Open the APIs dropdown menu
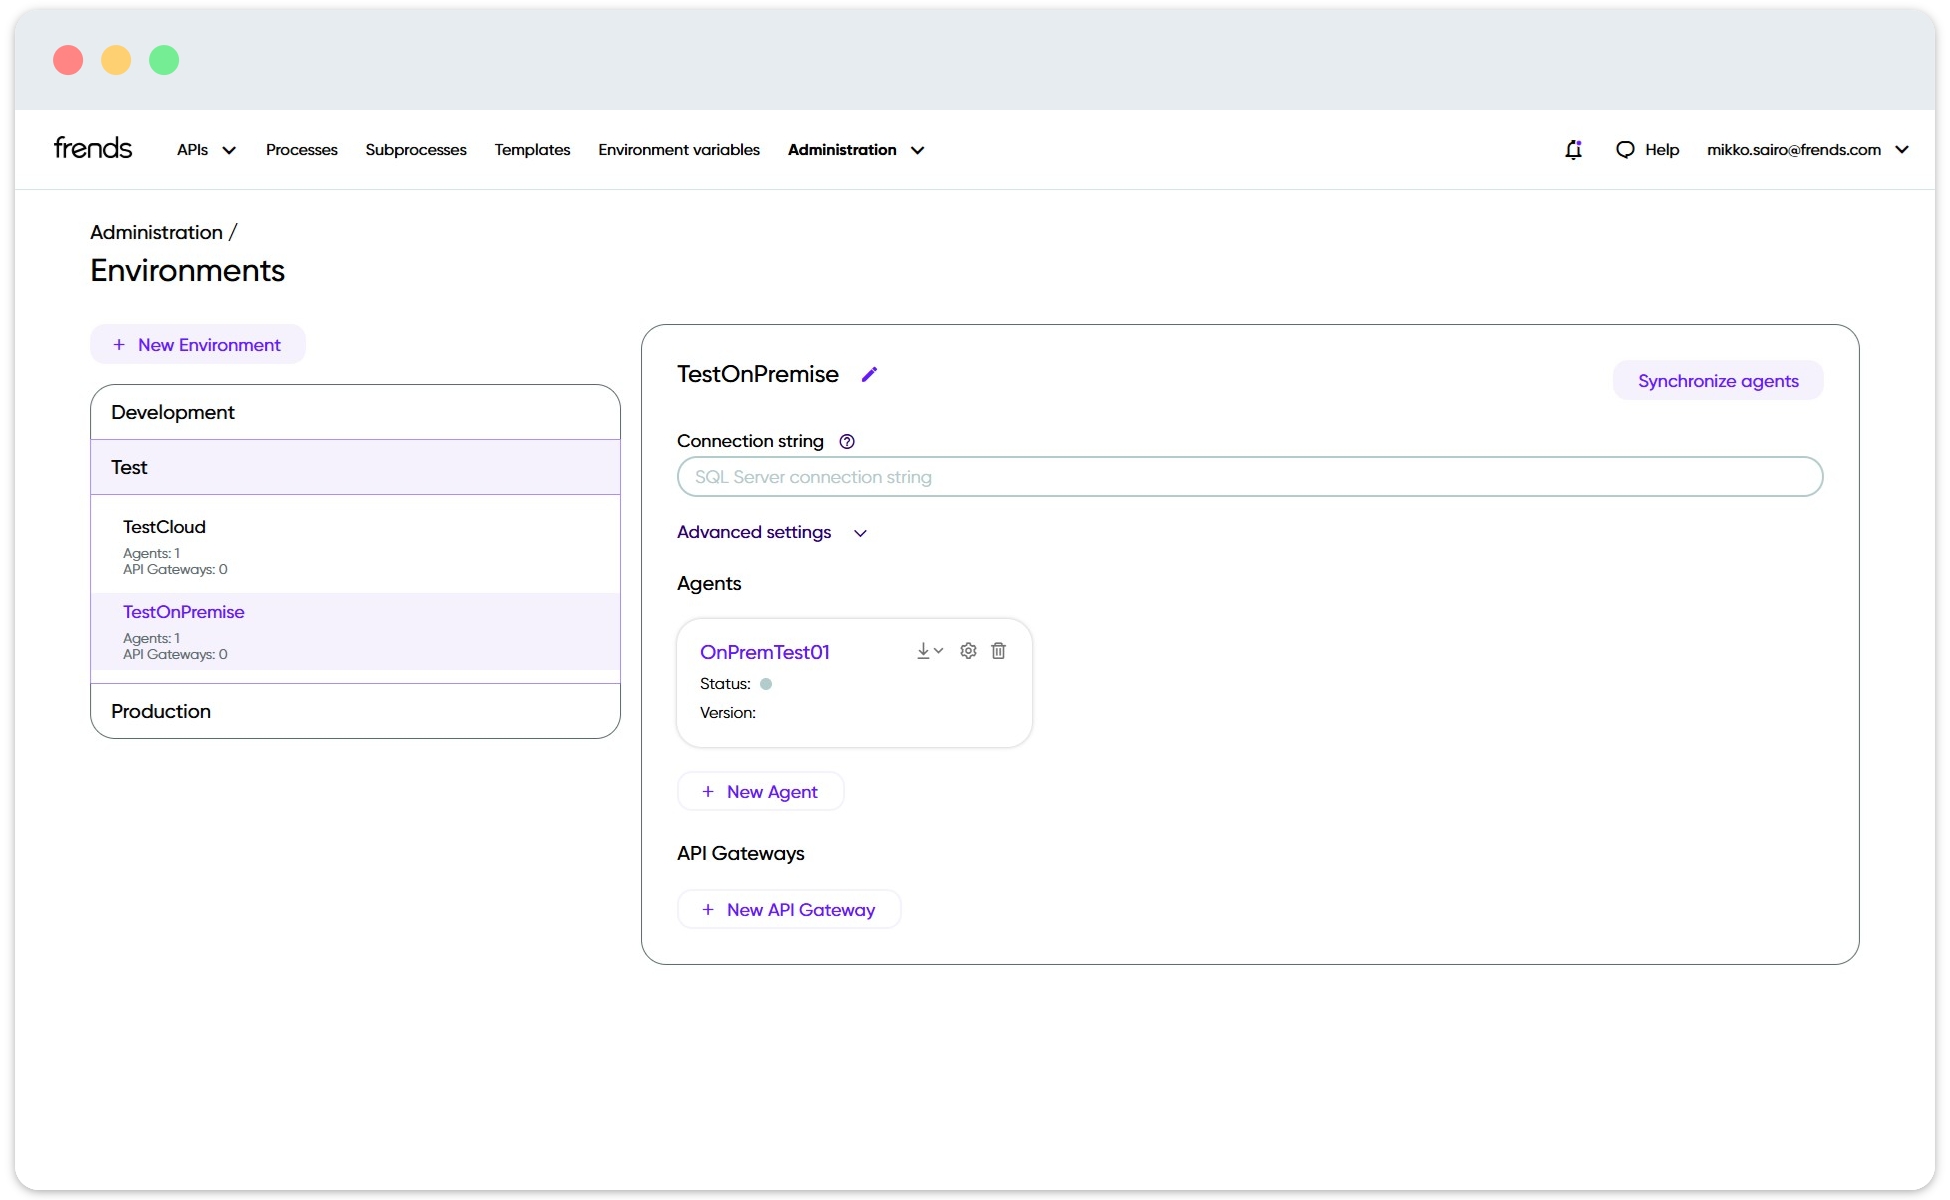The image size is (1950, 1200). point(206,149)
